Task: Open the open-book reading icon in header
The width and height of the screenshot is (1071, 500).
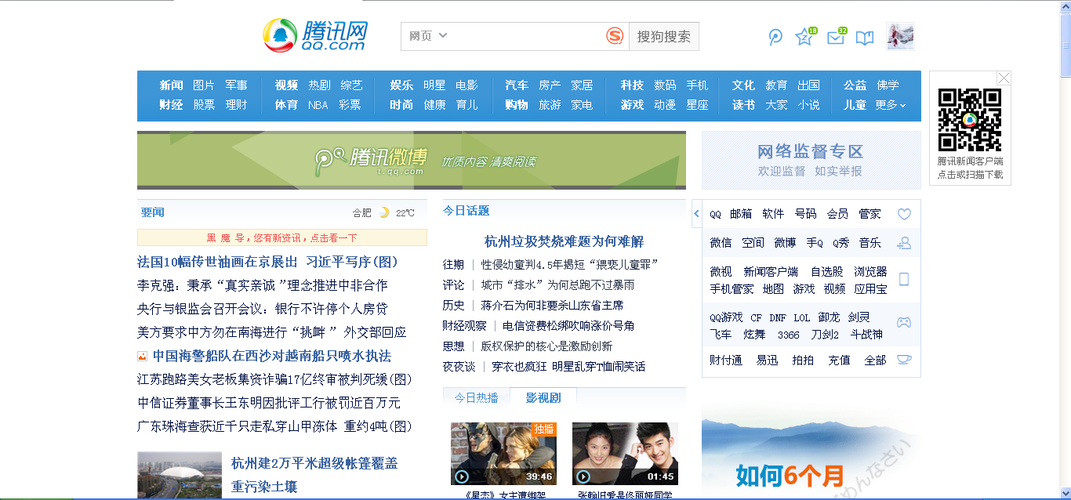Action: [x=865, y=38]
